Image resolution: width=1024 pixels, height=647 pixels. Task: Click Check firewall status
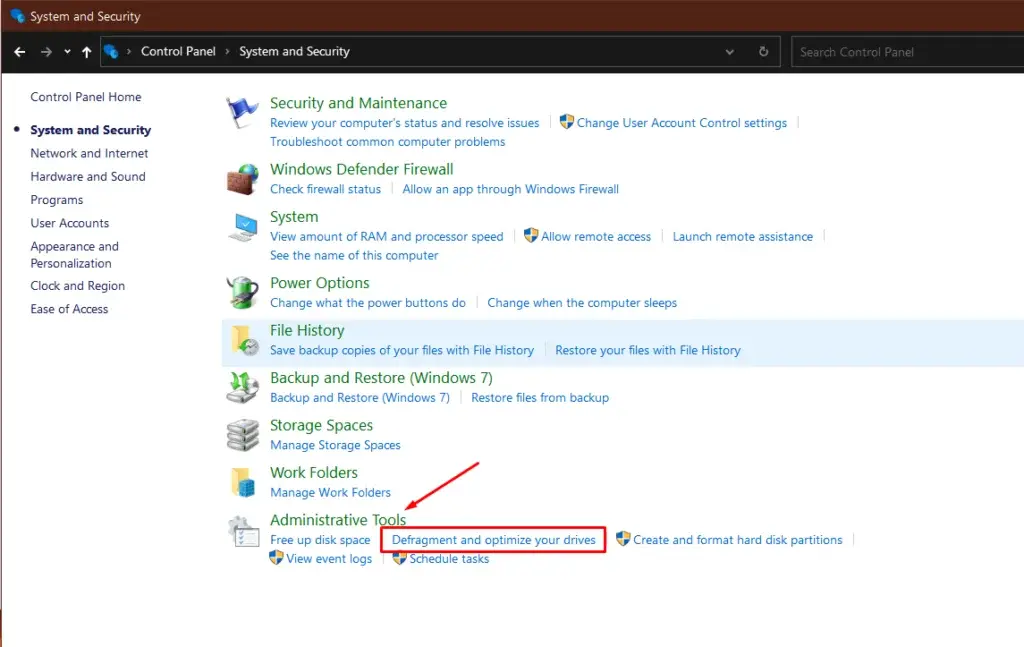tap(325, 189)
